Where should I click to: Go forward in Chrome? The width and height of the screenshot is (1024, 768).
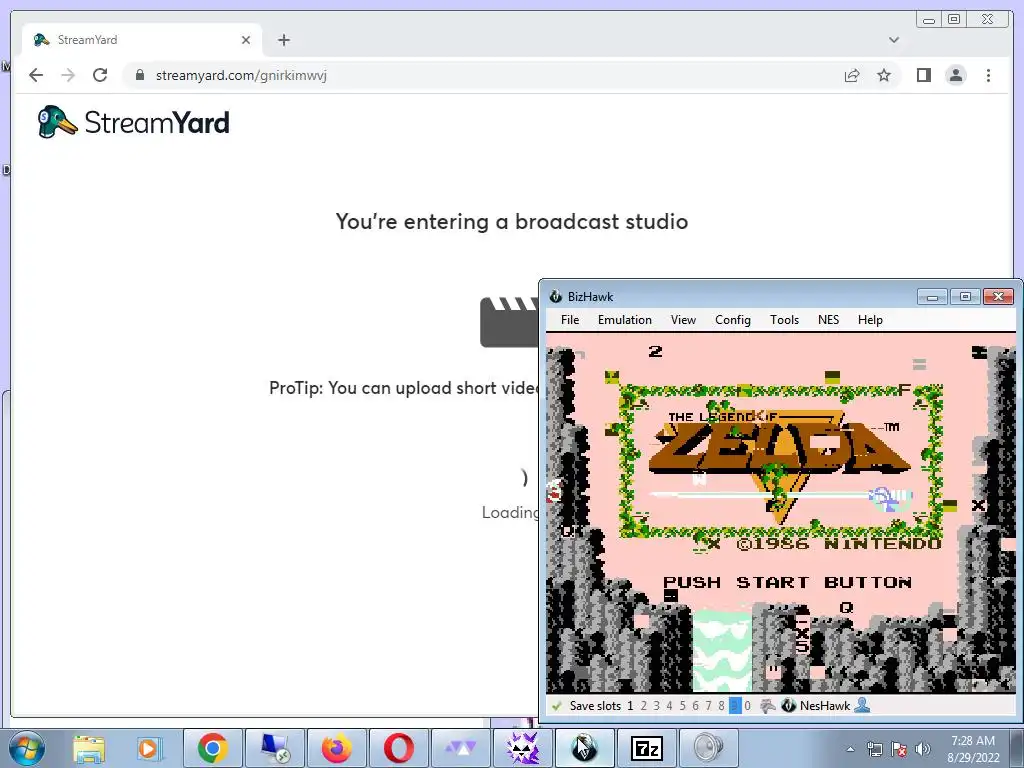(68, 75)
